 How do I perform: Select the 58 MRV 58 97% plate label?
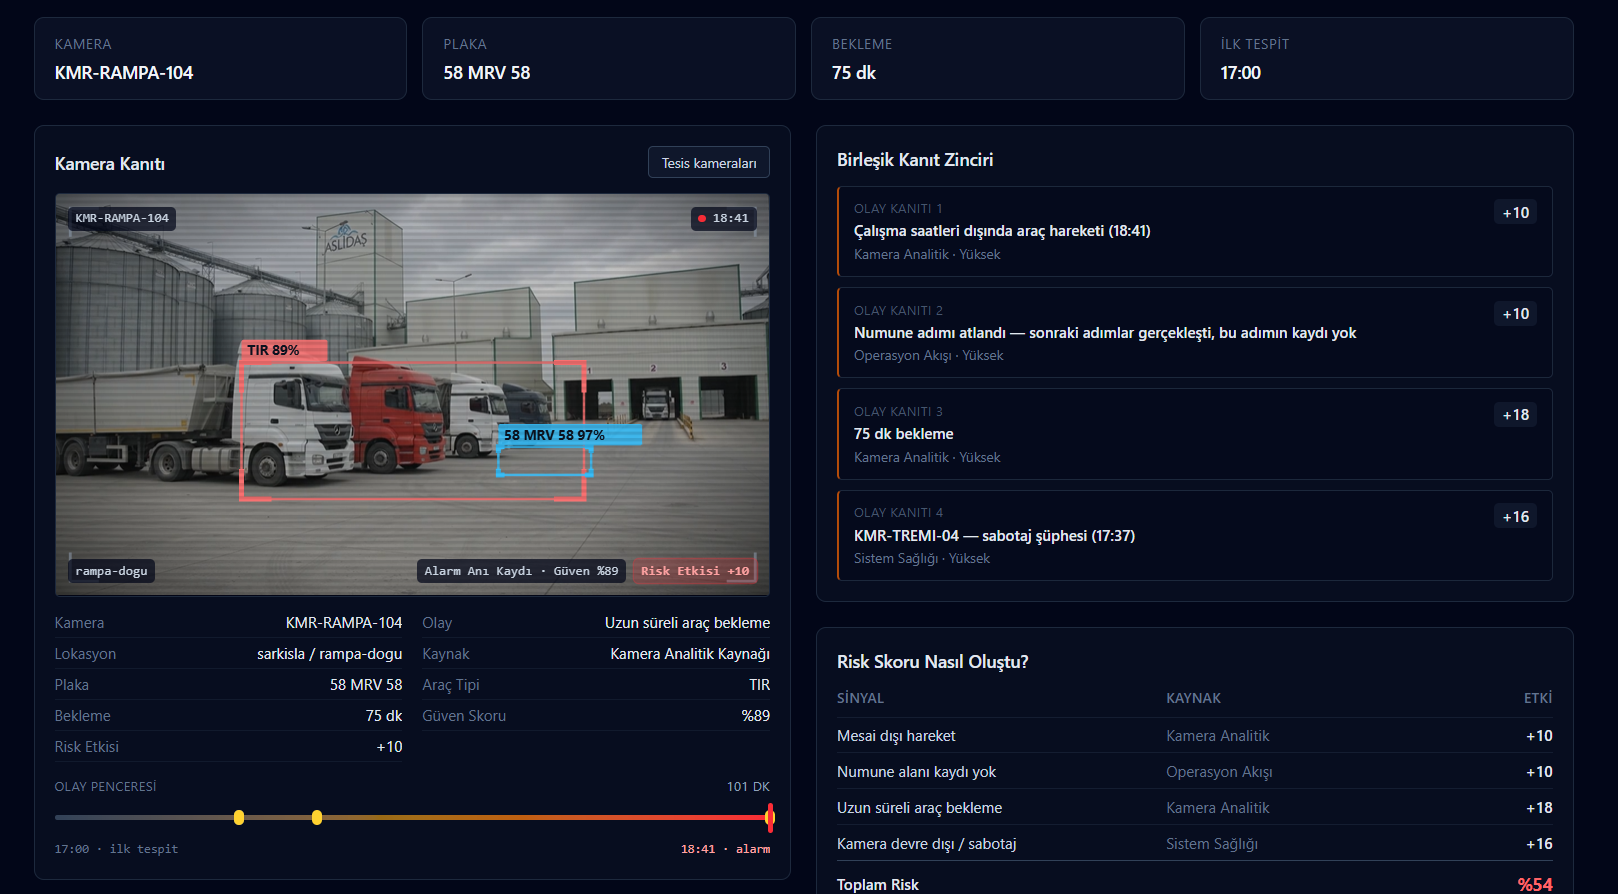click(x=569, y=435)
